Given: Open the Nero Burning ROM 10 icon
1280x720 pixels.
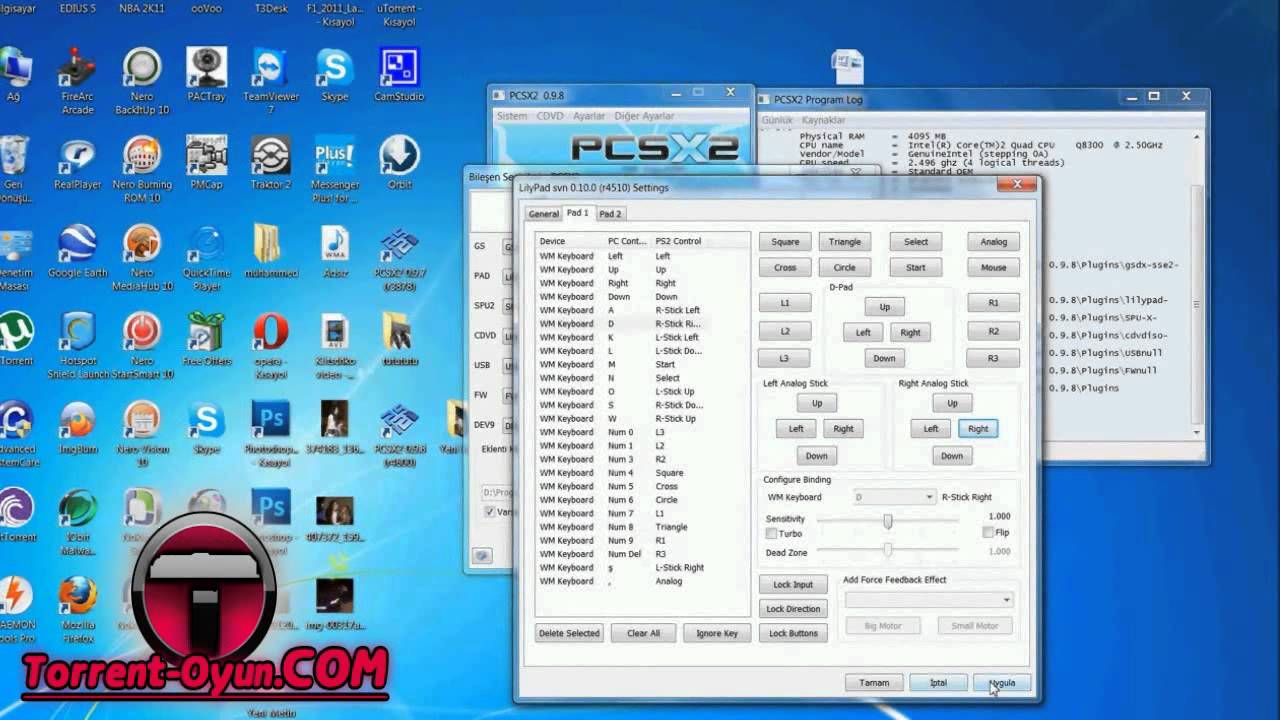Looking at the screenshot, I should click(141, 169).
